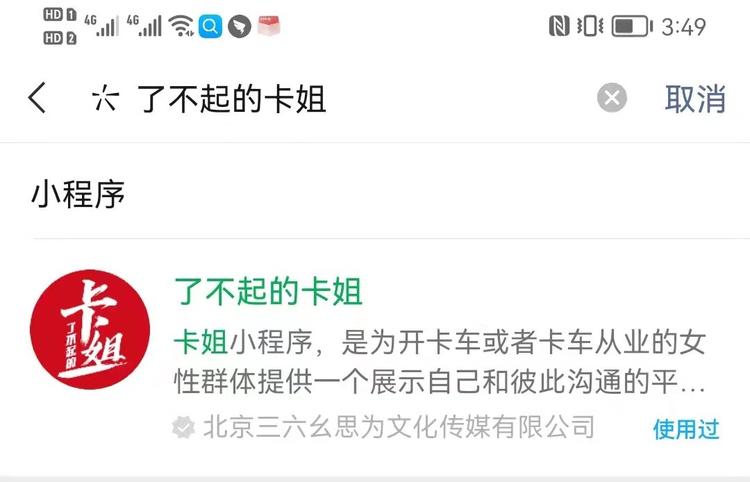Tap the 3:49 clock display
Viewport: 750px width, 482px height.
tap(684, 26)
